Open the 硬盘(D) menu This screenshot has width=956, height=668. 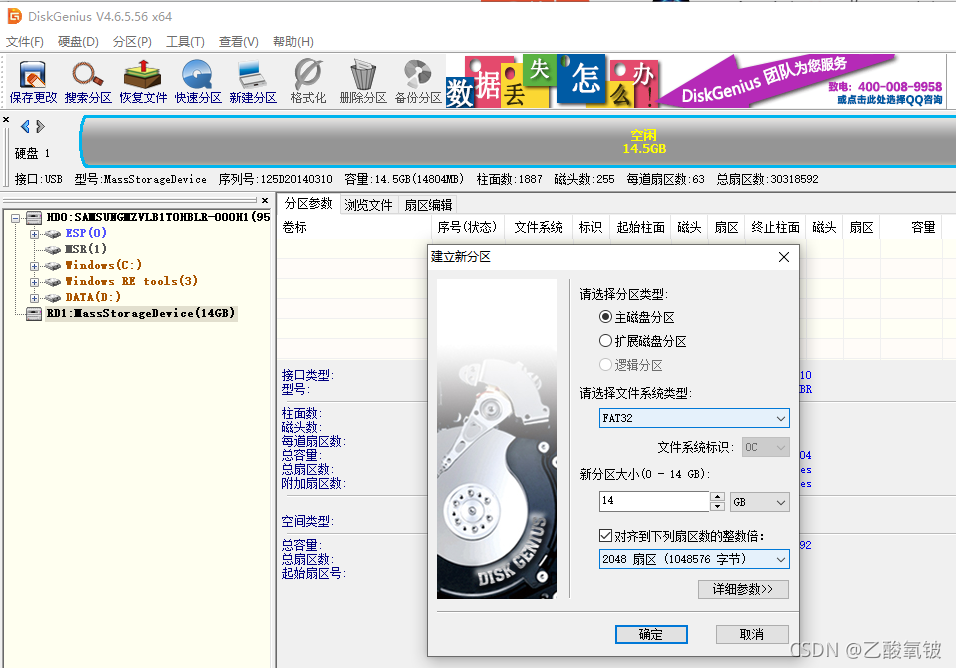pos(78,41)
